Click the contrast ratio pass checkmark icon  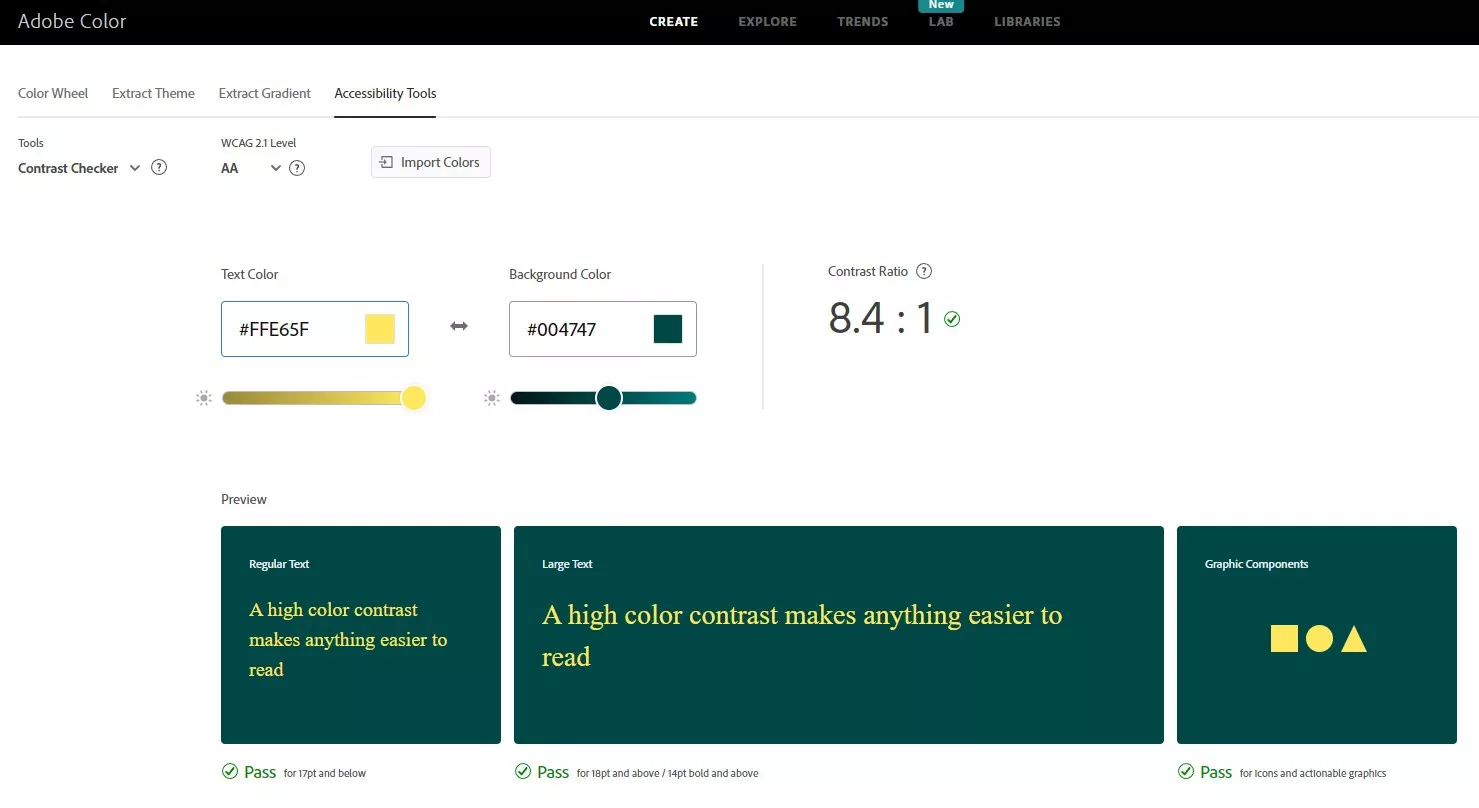tap(952, 319)
